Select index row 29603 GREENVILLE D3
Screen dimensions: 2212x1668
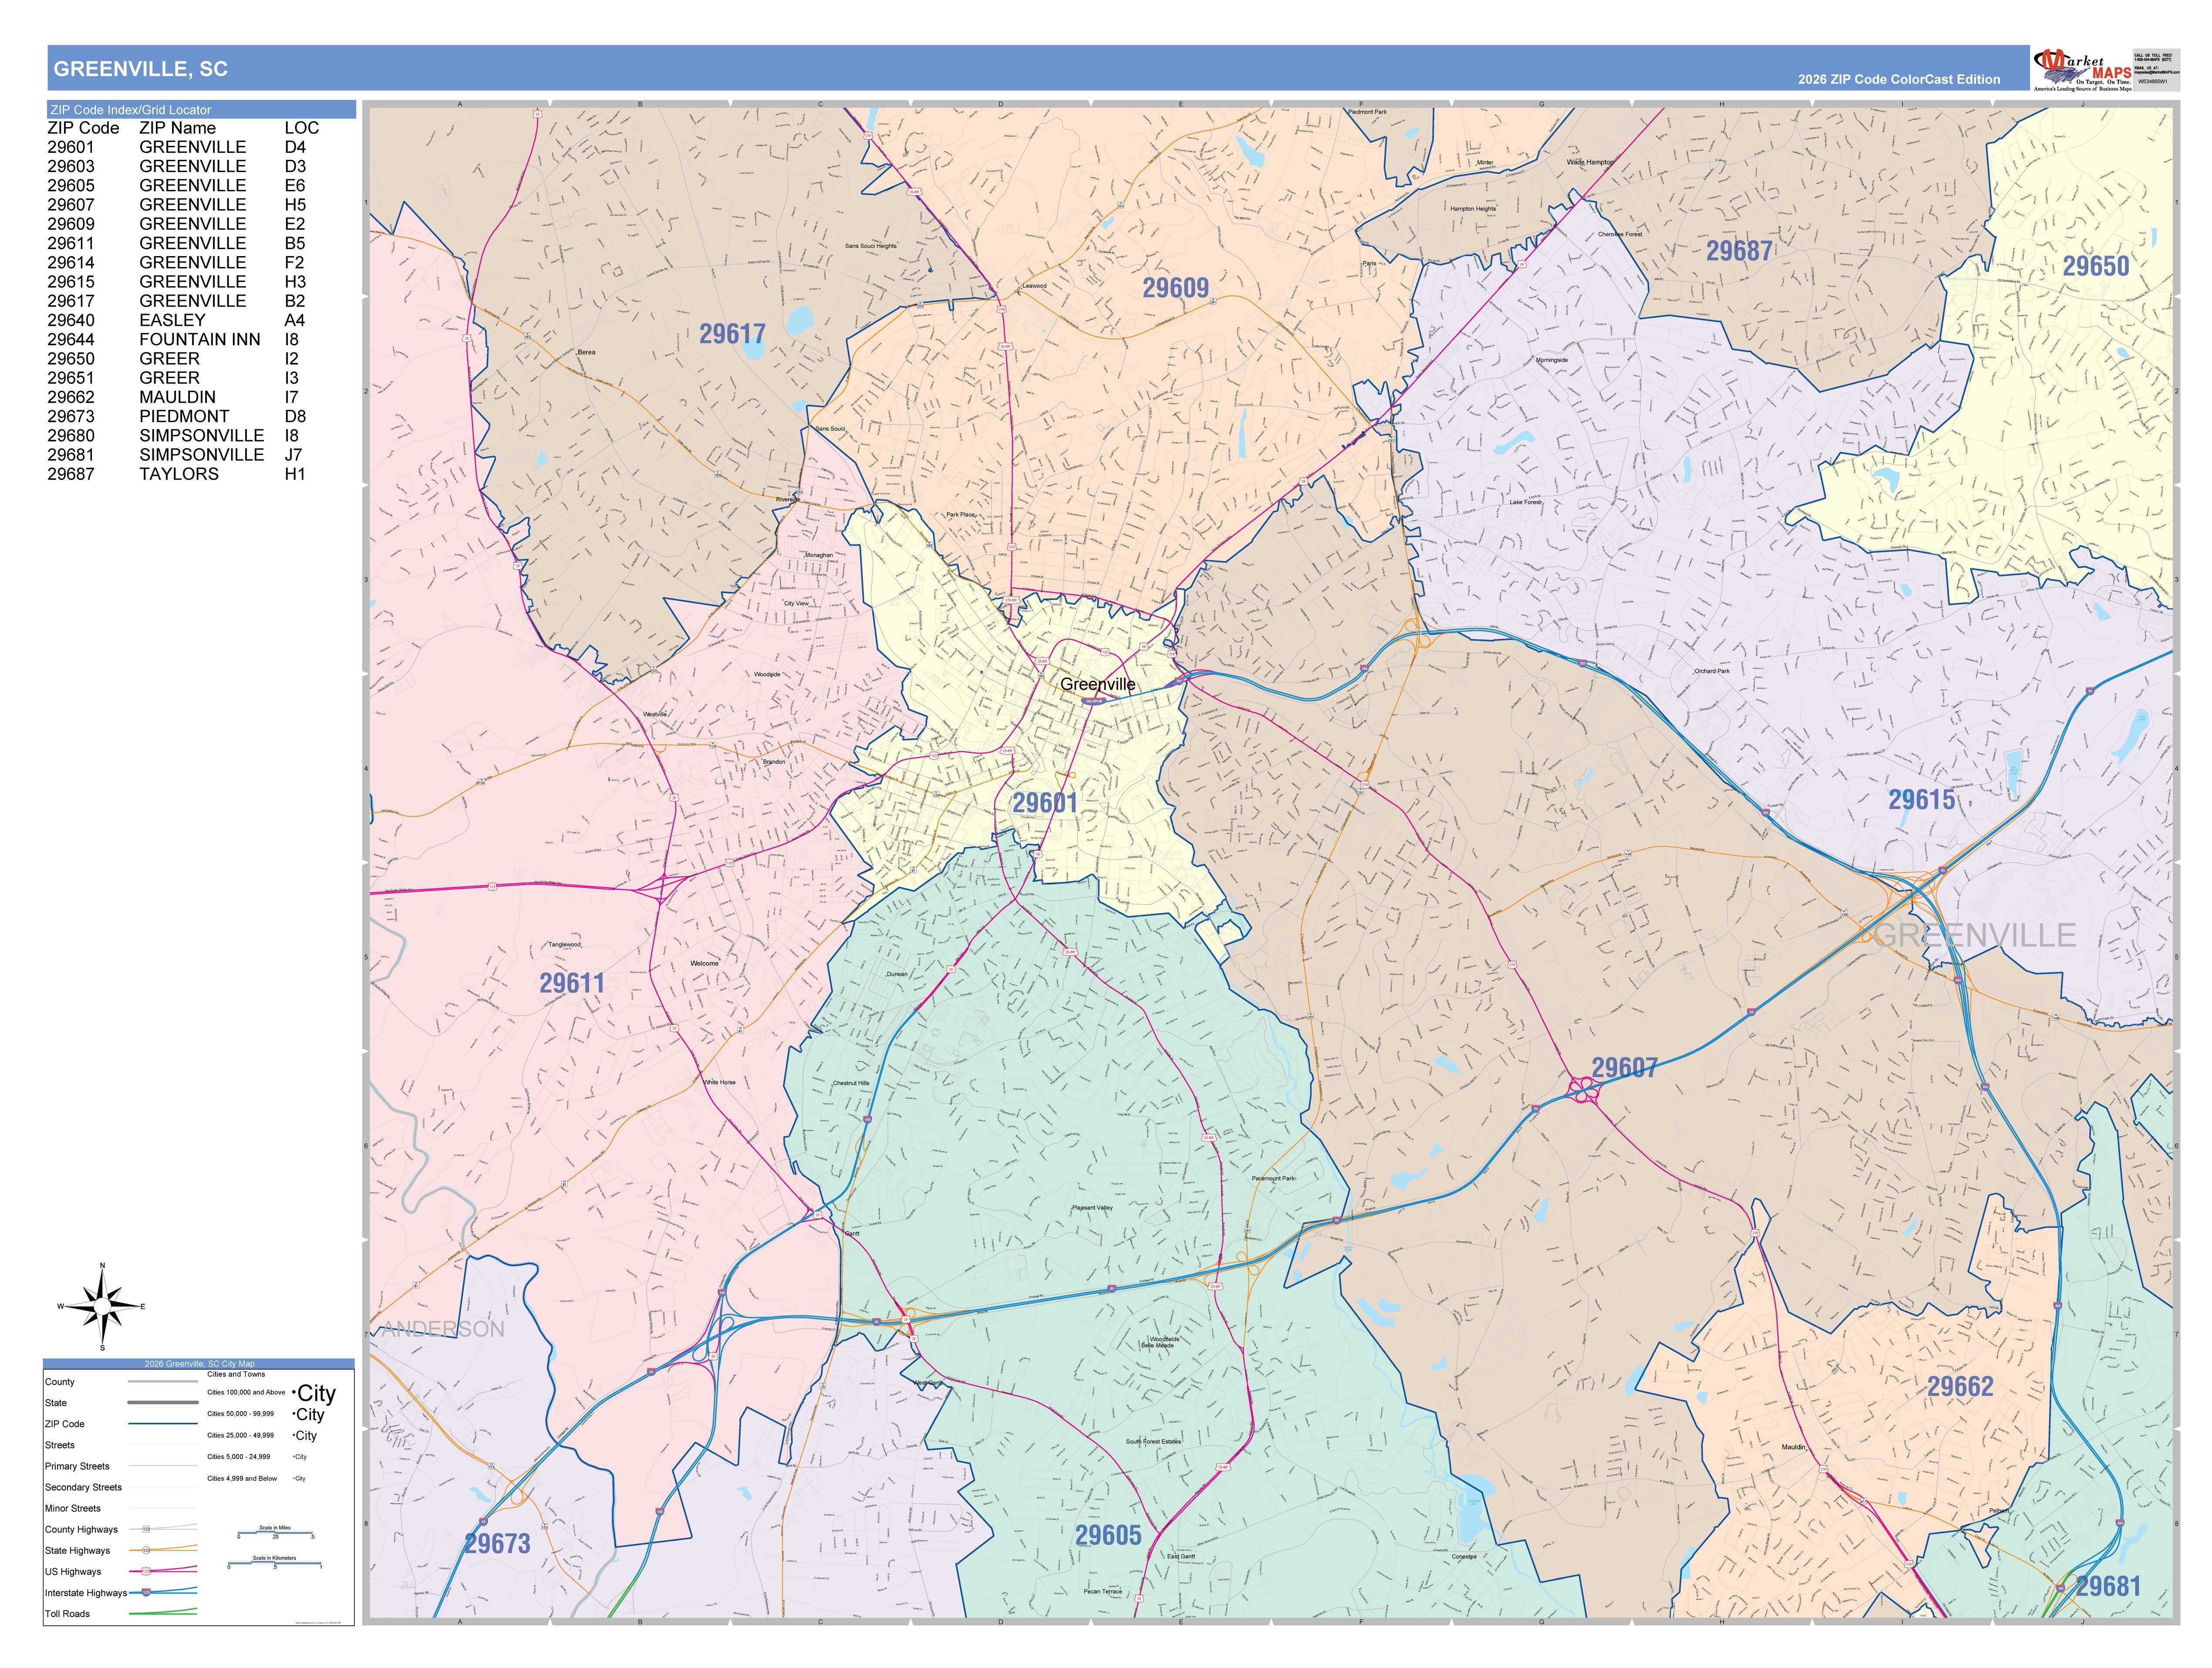(177, 166)
